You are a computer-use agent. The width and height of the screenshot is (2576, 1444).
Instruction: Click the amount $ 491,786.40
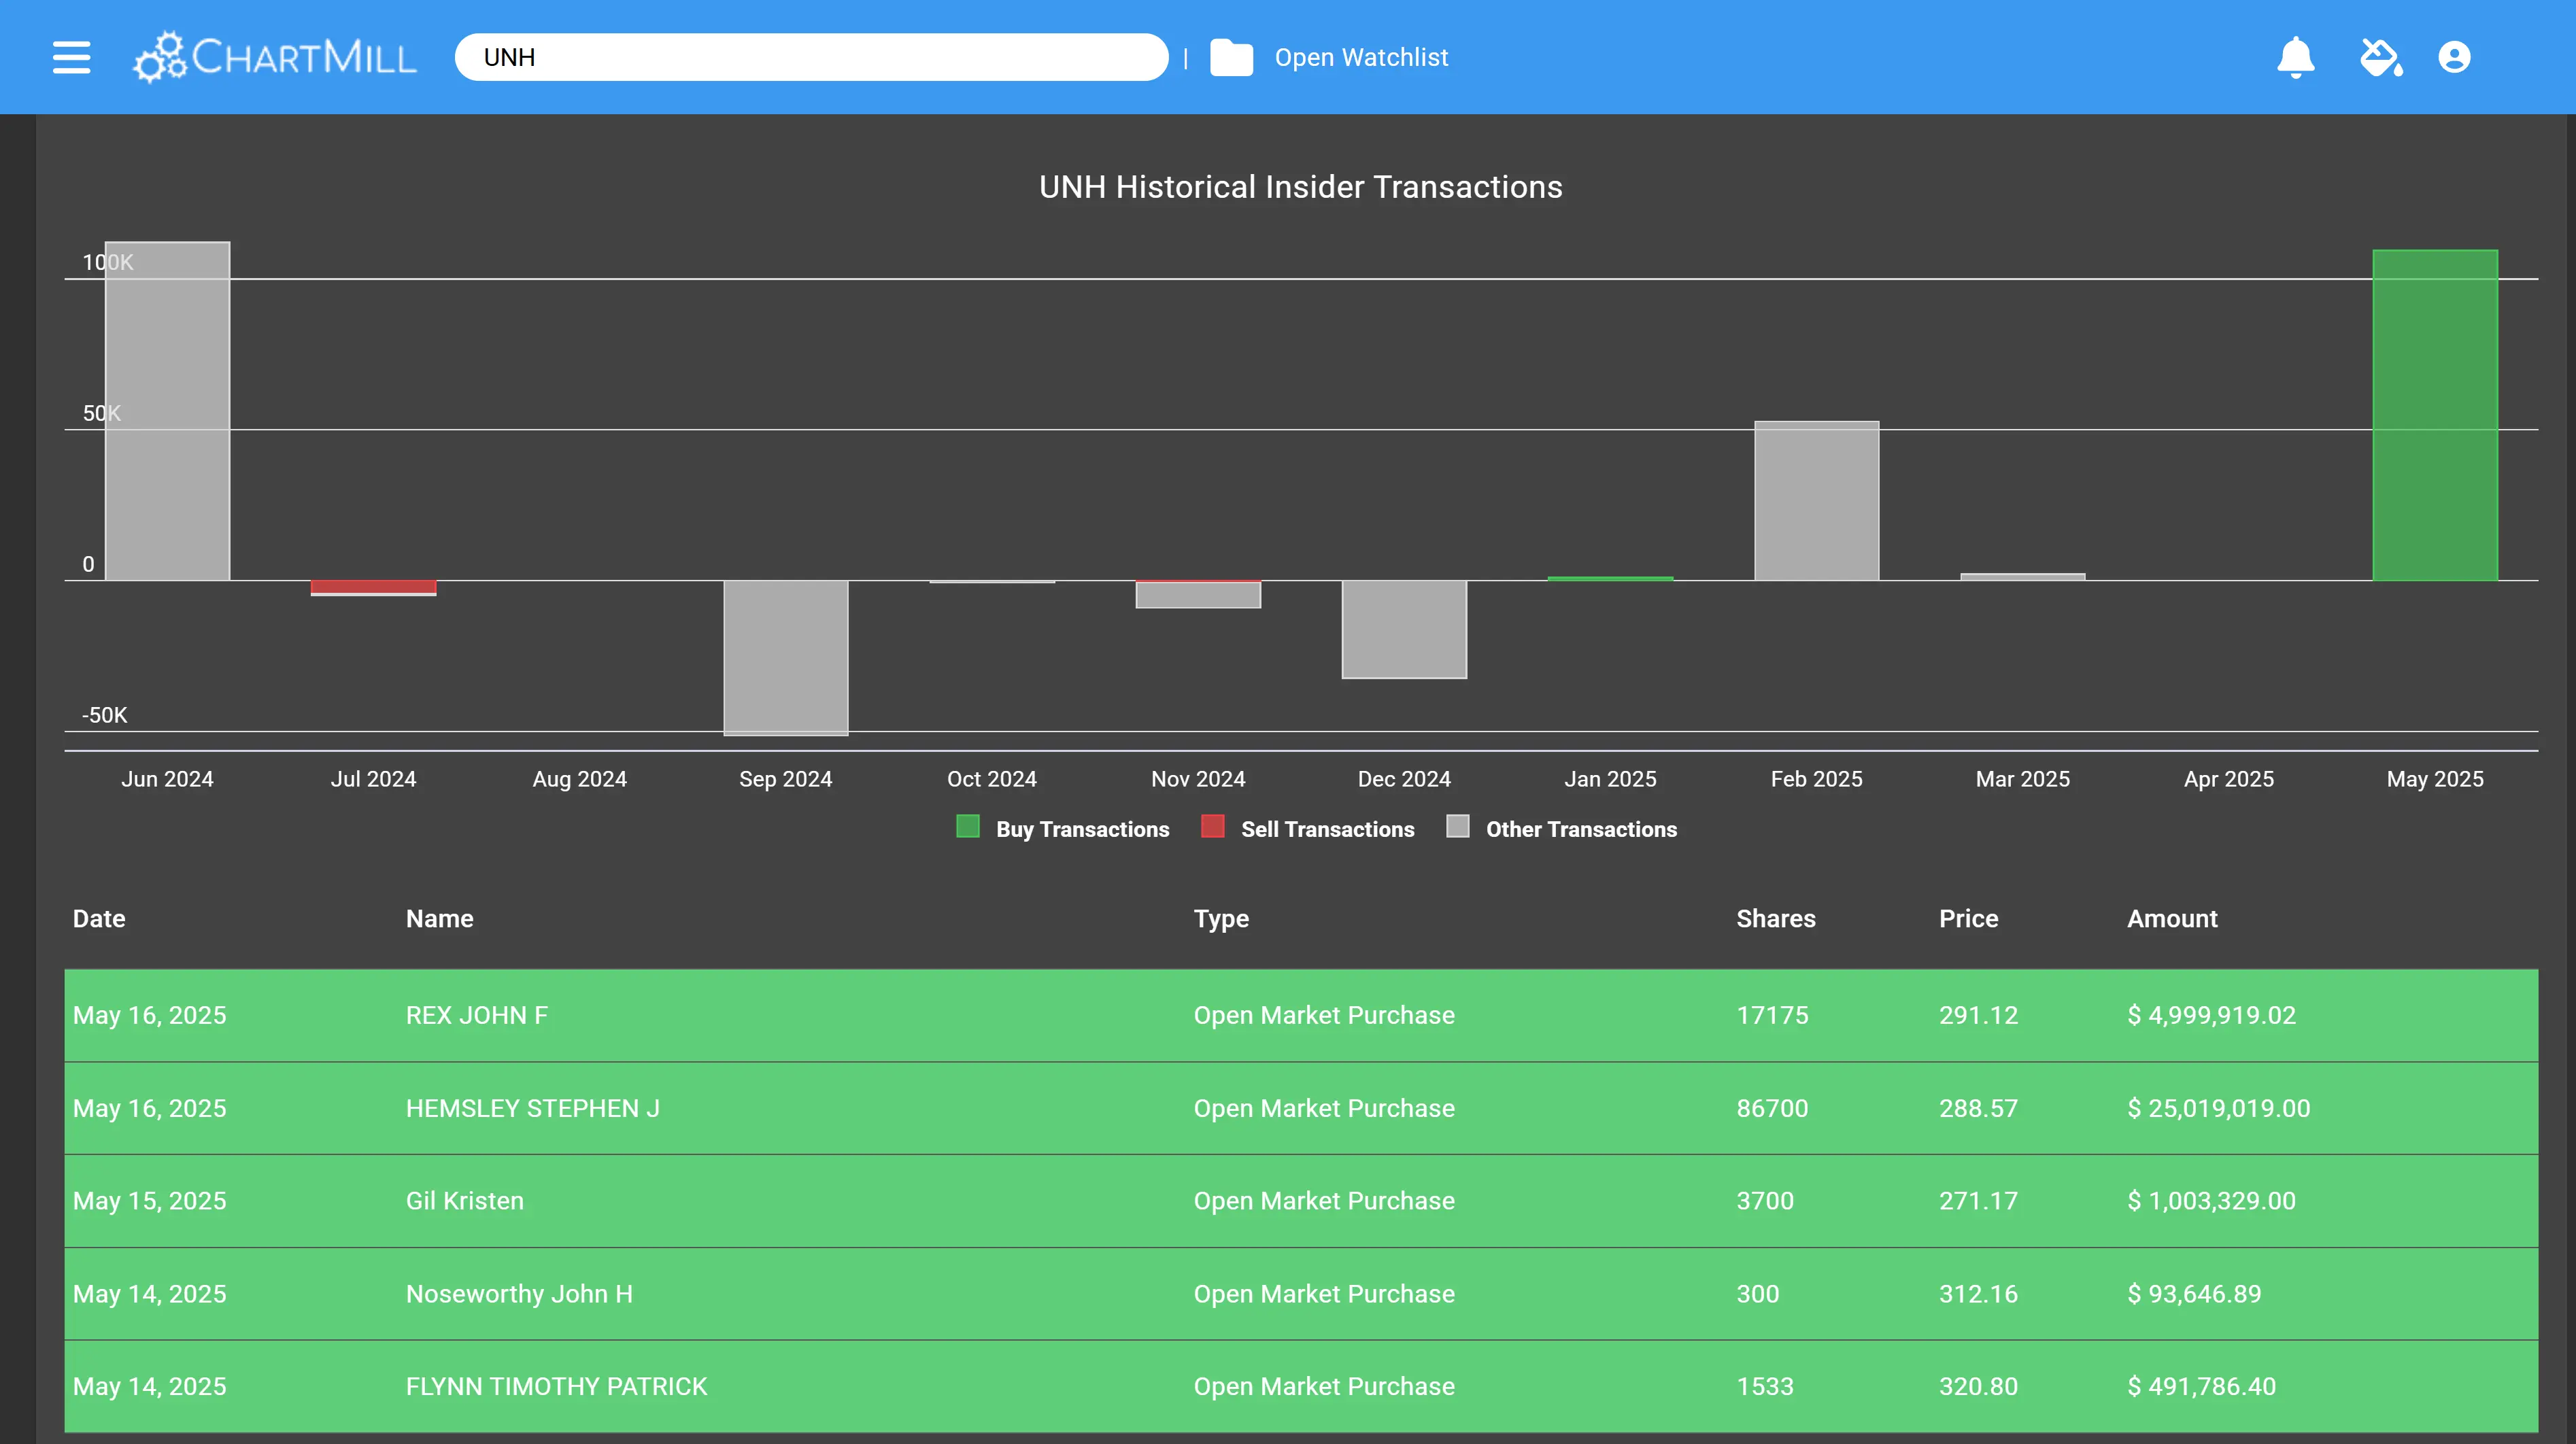click(x=2202, y=1386)
